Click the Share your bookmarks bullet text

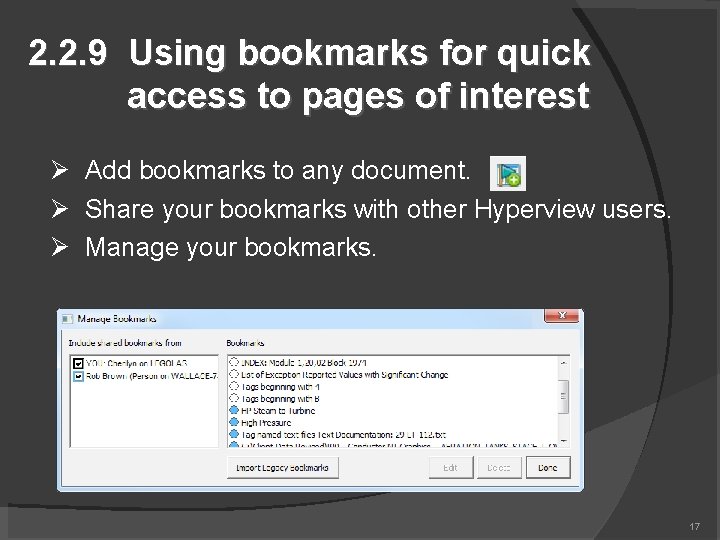click(378, 209)
